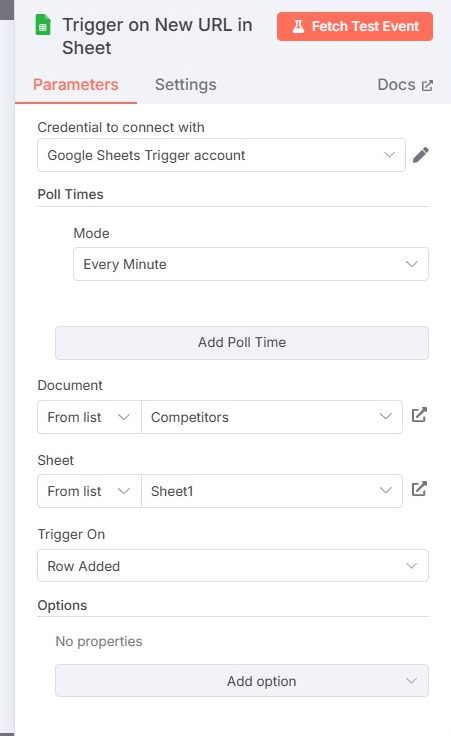
Task: Click the Docs external link icon
Action: [x=427, y=85]
